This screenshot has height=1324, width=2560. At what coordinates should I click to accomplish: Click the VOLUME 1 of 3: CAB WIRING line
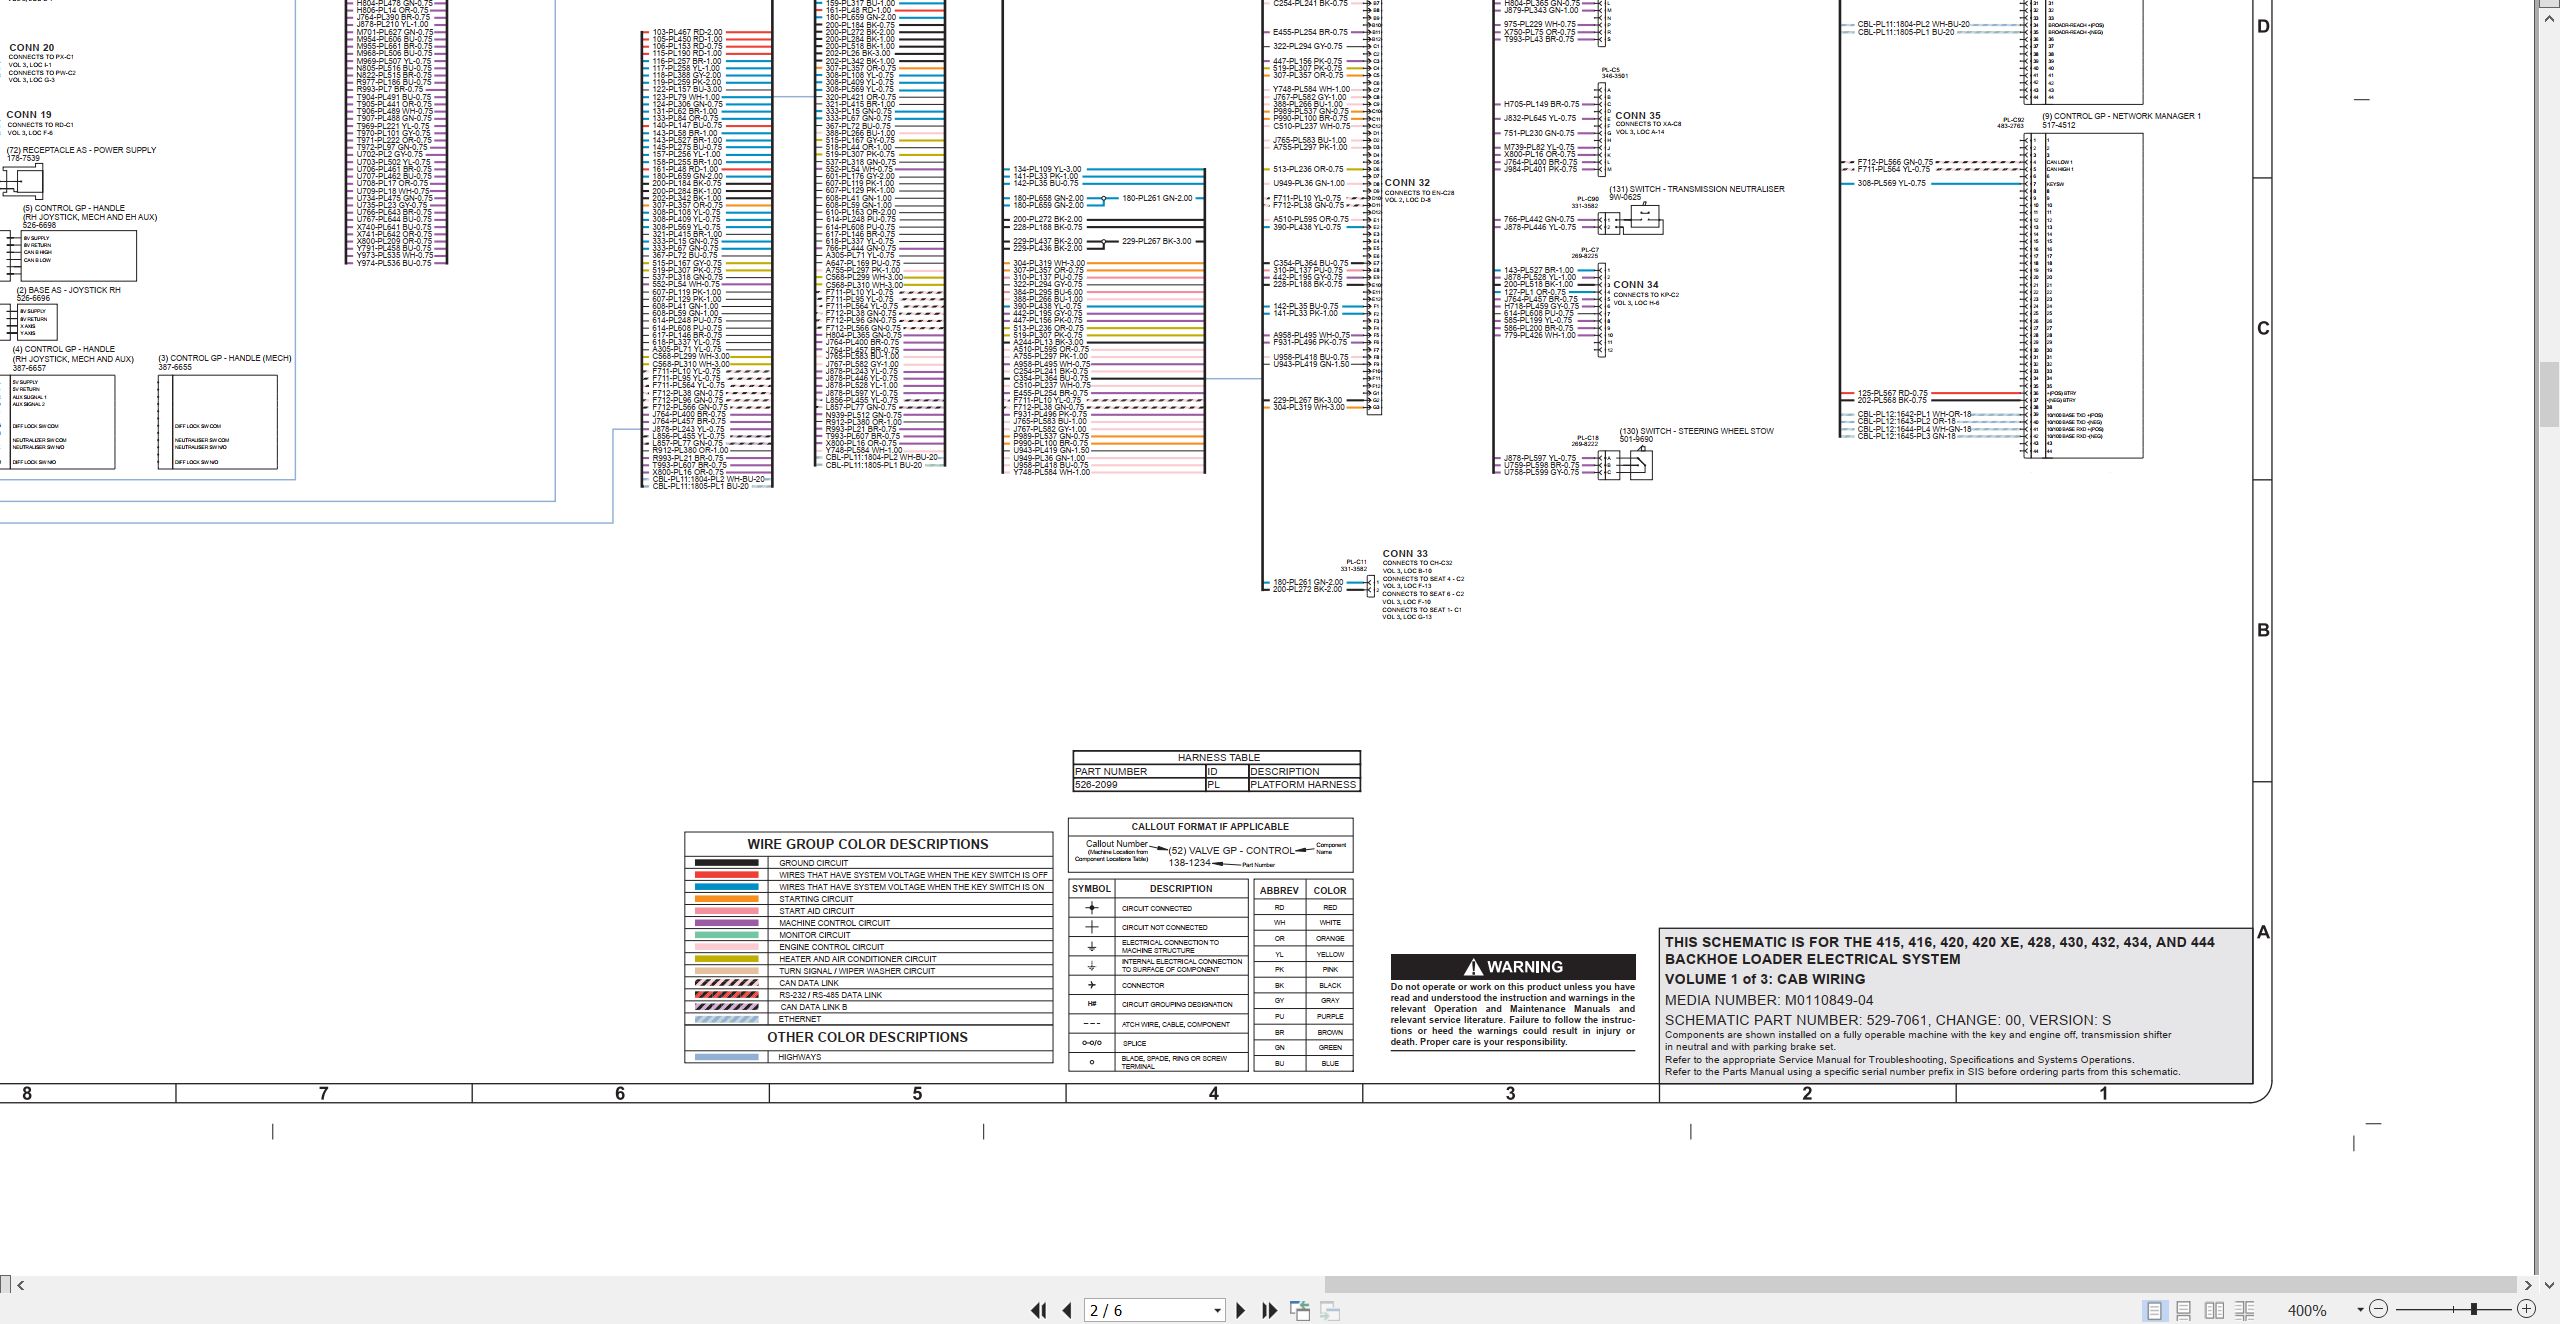coord(1765,979)
